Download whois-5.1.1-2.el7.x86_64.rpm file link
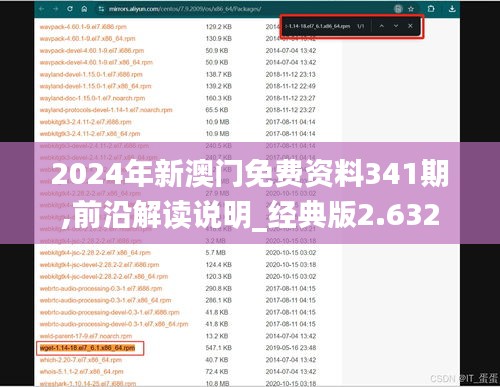This screenshot has width=500, height=387. [x=81, y=372]
